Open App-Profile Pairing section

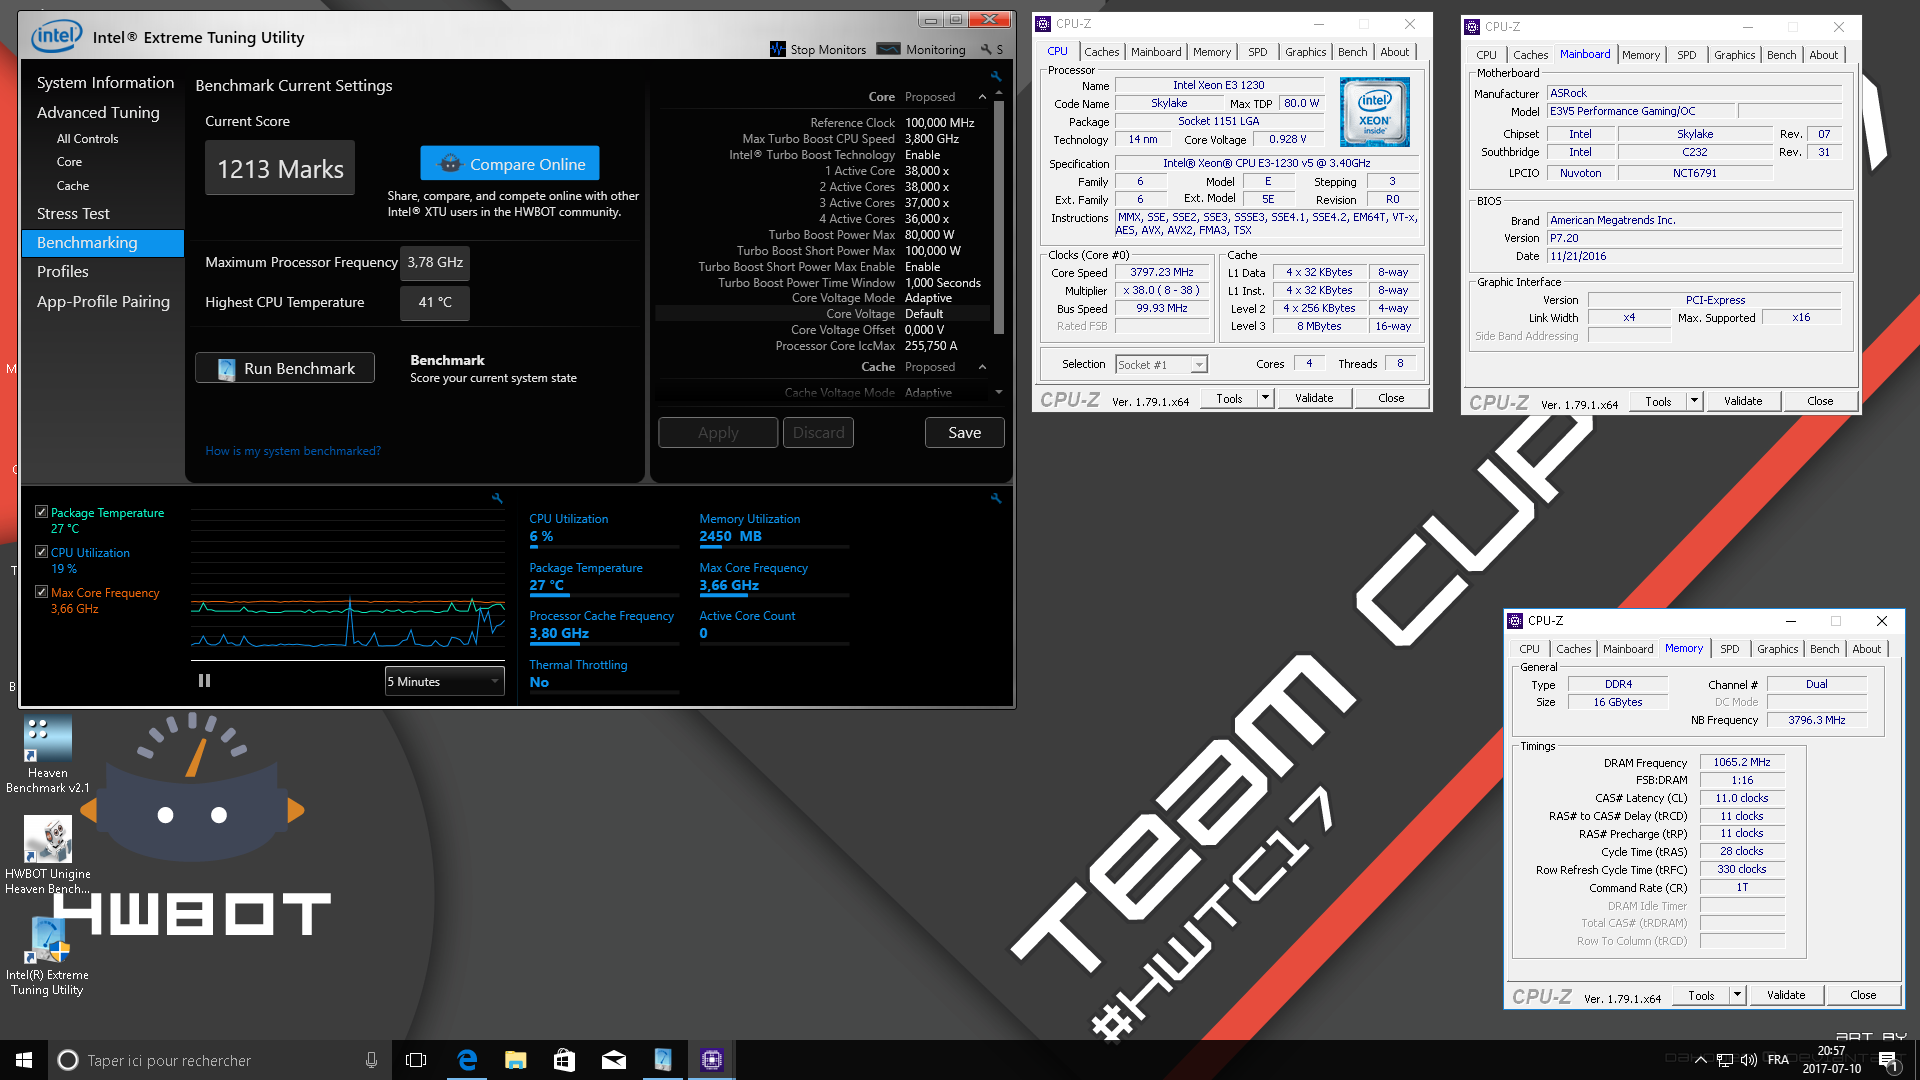tap(103, 302)
